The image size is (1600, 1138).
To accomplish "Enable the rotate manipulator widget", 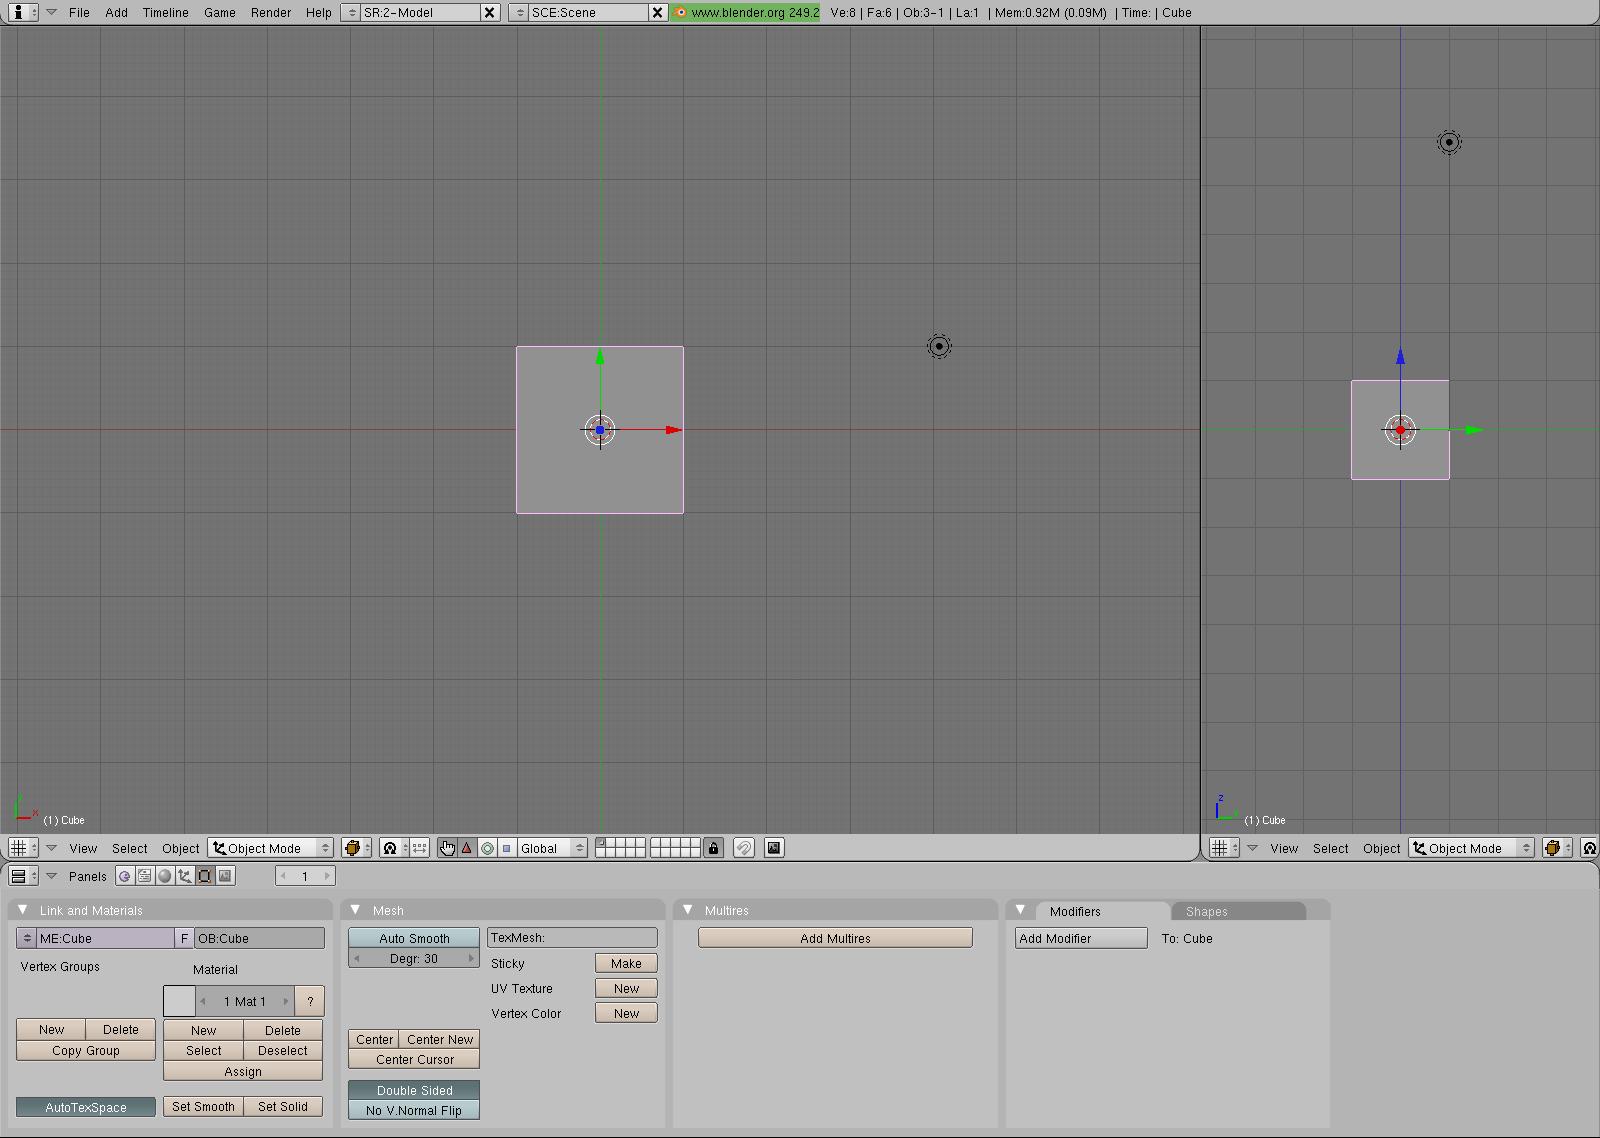I will coord(487,848).
